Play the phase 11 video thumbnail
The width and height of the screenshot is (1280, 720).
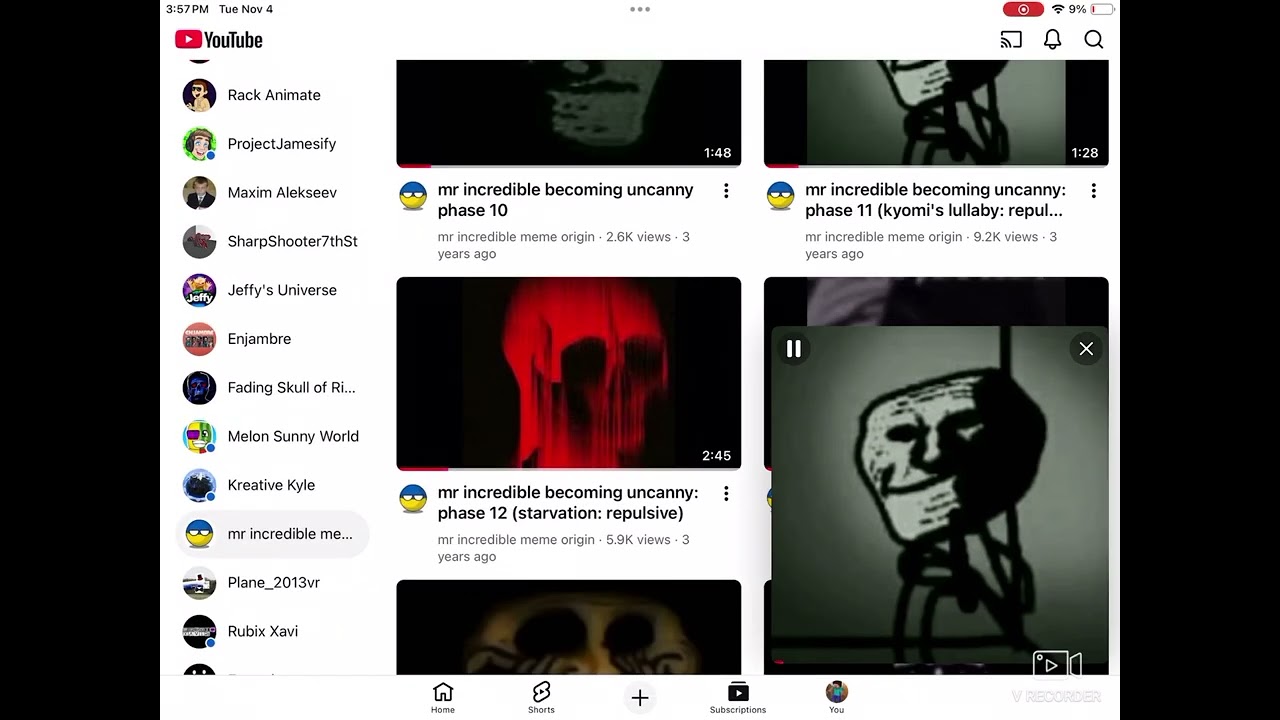click(936, 113)
